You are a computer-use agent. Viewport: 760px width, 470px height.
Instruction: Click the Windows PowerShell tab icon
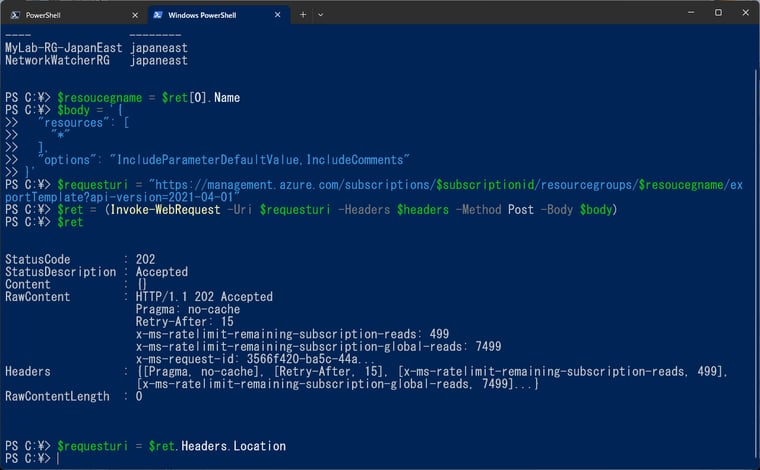(158, 15)
